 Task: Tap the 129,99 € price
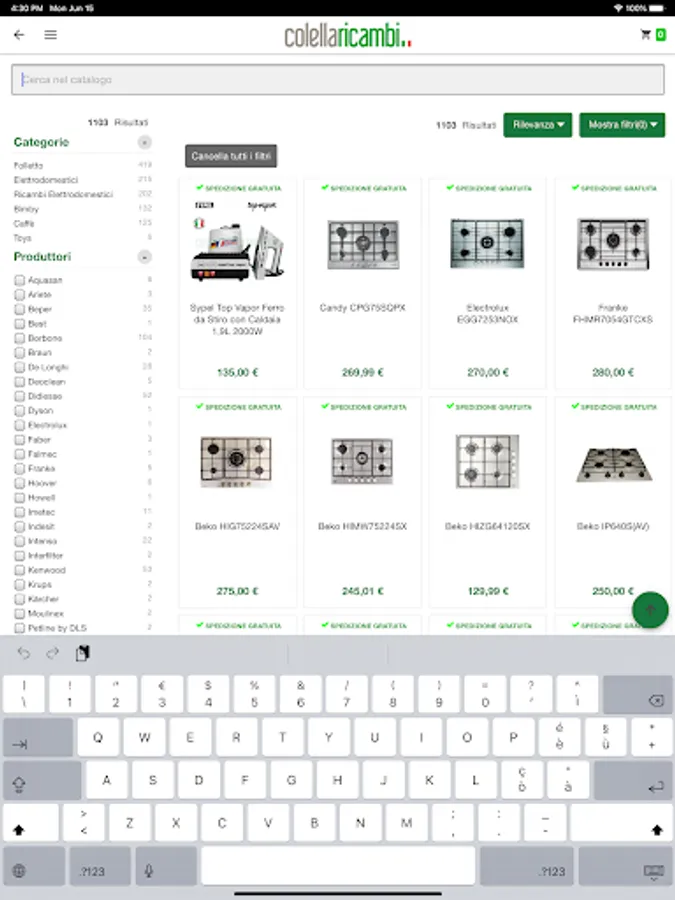(x=487, y=591)
